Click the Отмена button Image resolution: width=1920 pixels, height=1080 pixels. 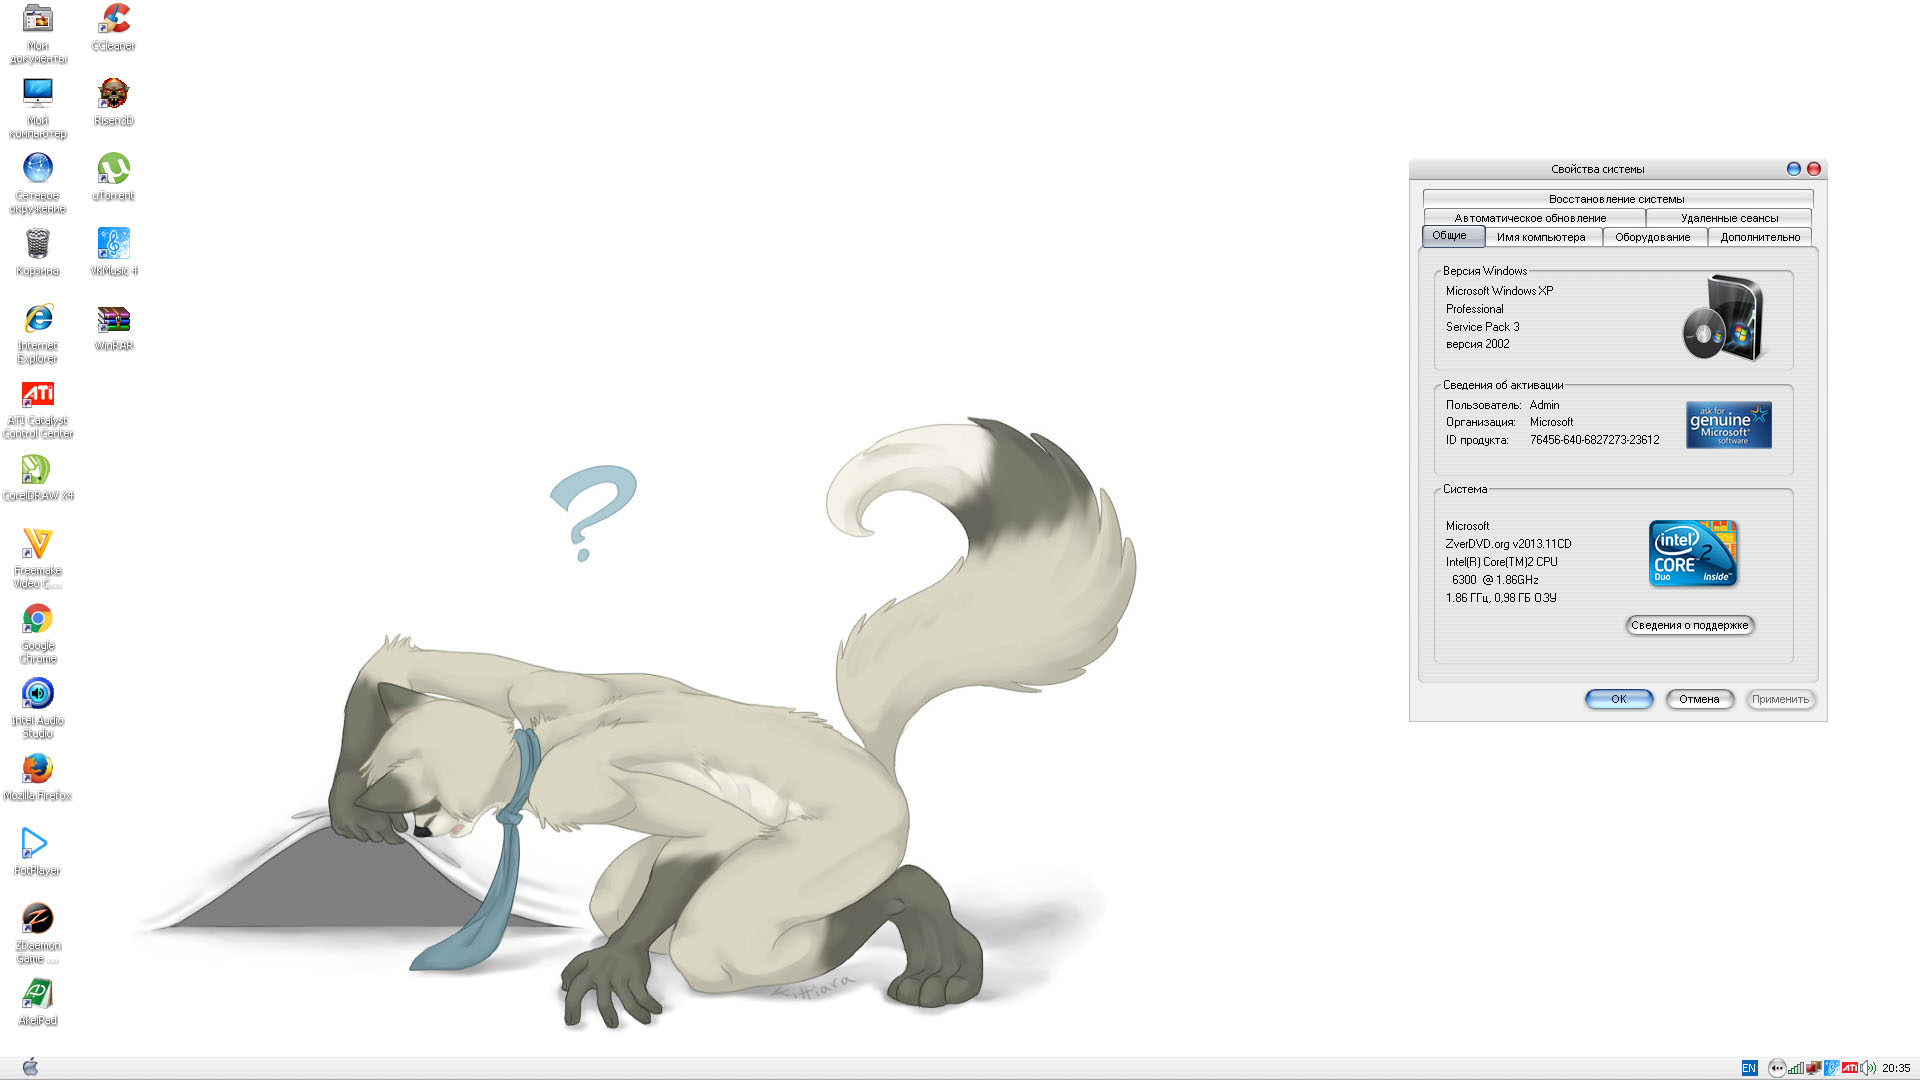point(1699,699)
